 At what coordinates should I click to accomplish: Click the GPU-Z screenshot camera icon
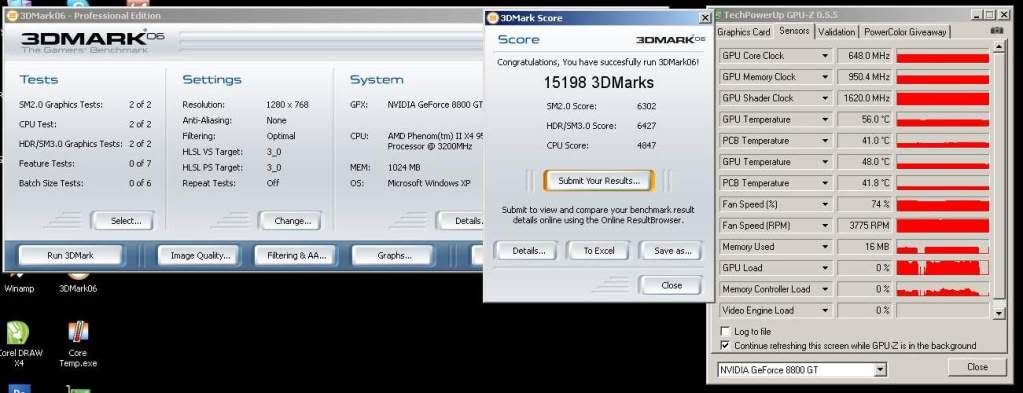click(x=997, y=31)
